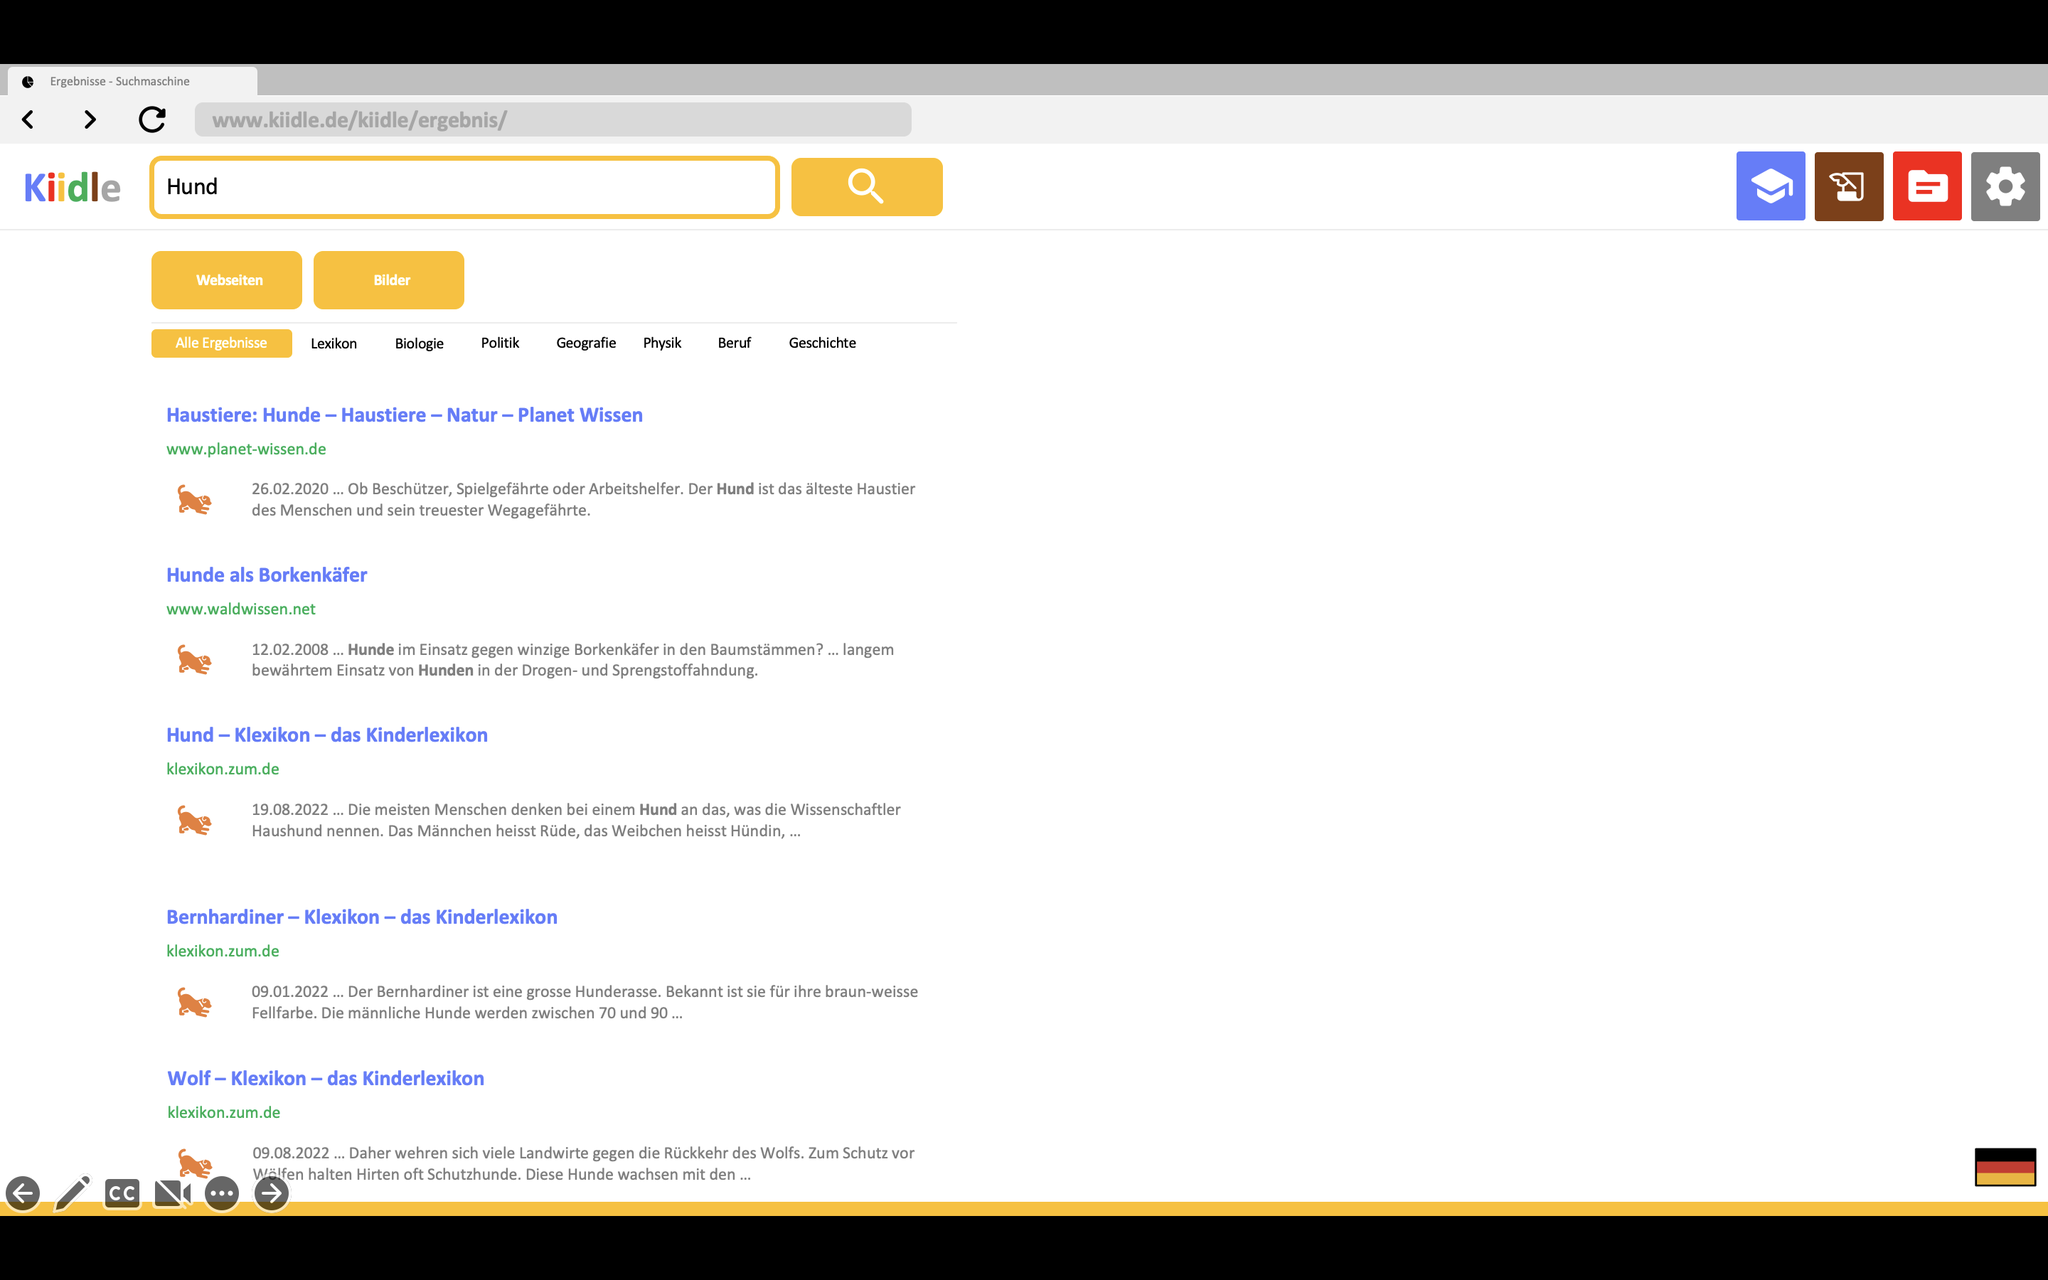2048x1280 pixels.
Task: Switch to Bilder results
Action: [388, 280]
